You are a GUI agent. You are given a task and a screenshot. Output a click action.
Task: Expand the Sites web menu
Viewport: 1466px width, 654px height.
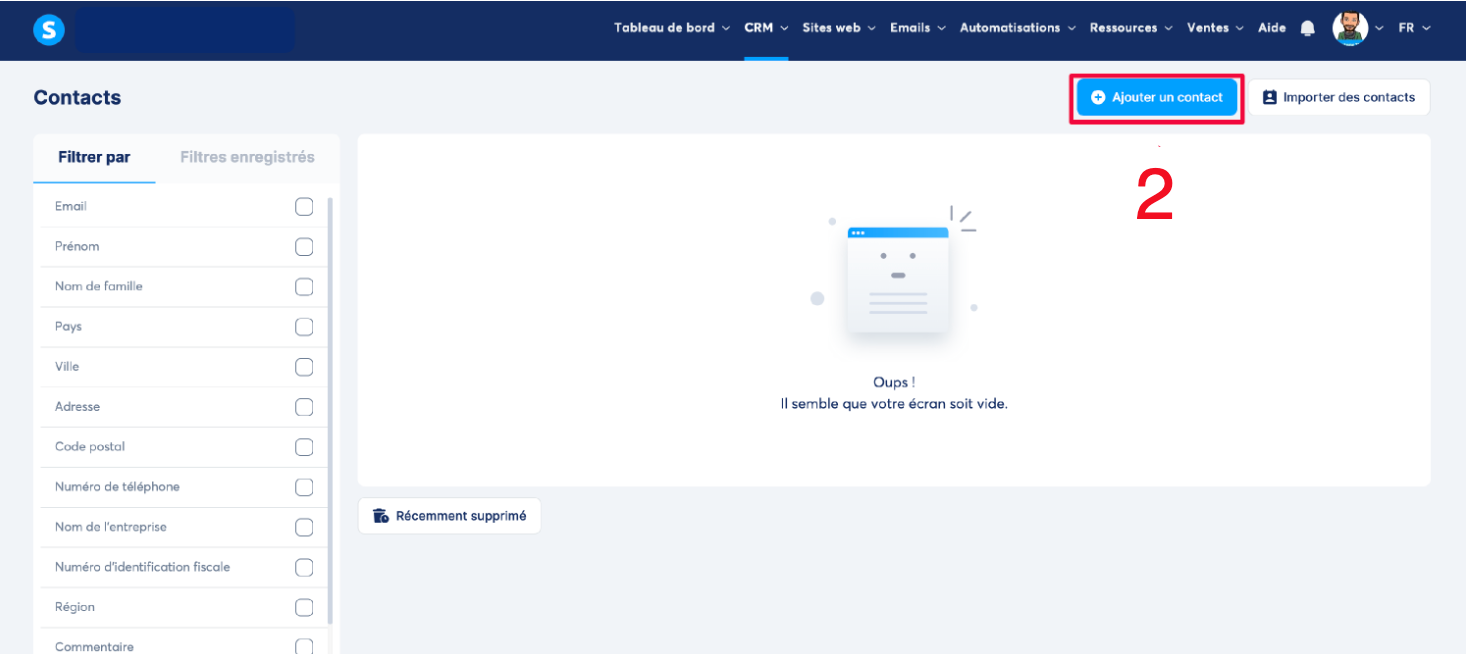[x=839, y=28]
